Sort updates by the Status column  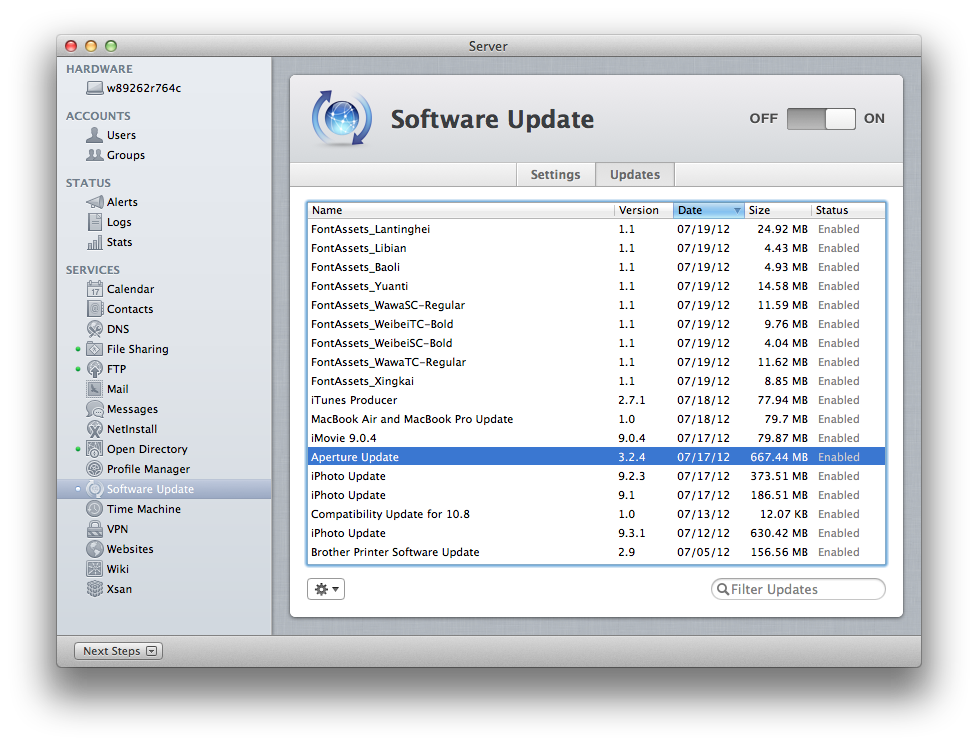click(848, 210)
